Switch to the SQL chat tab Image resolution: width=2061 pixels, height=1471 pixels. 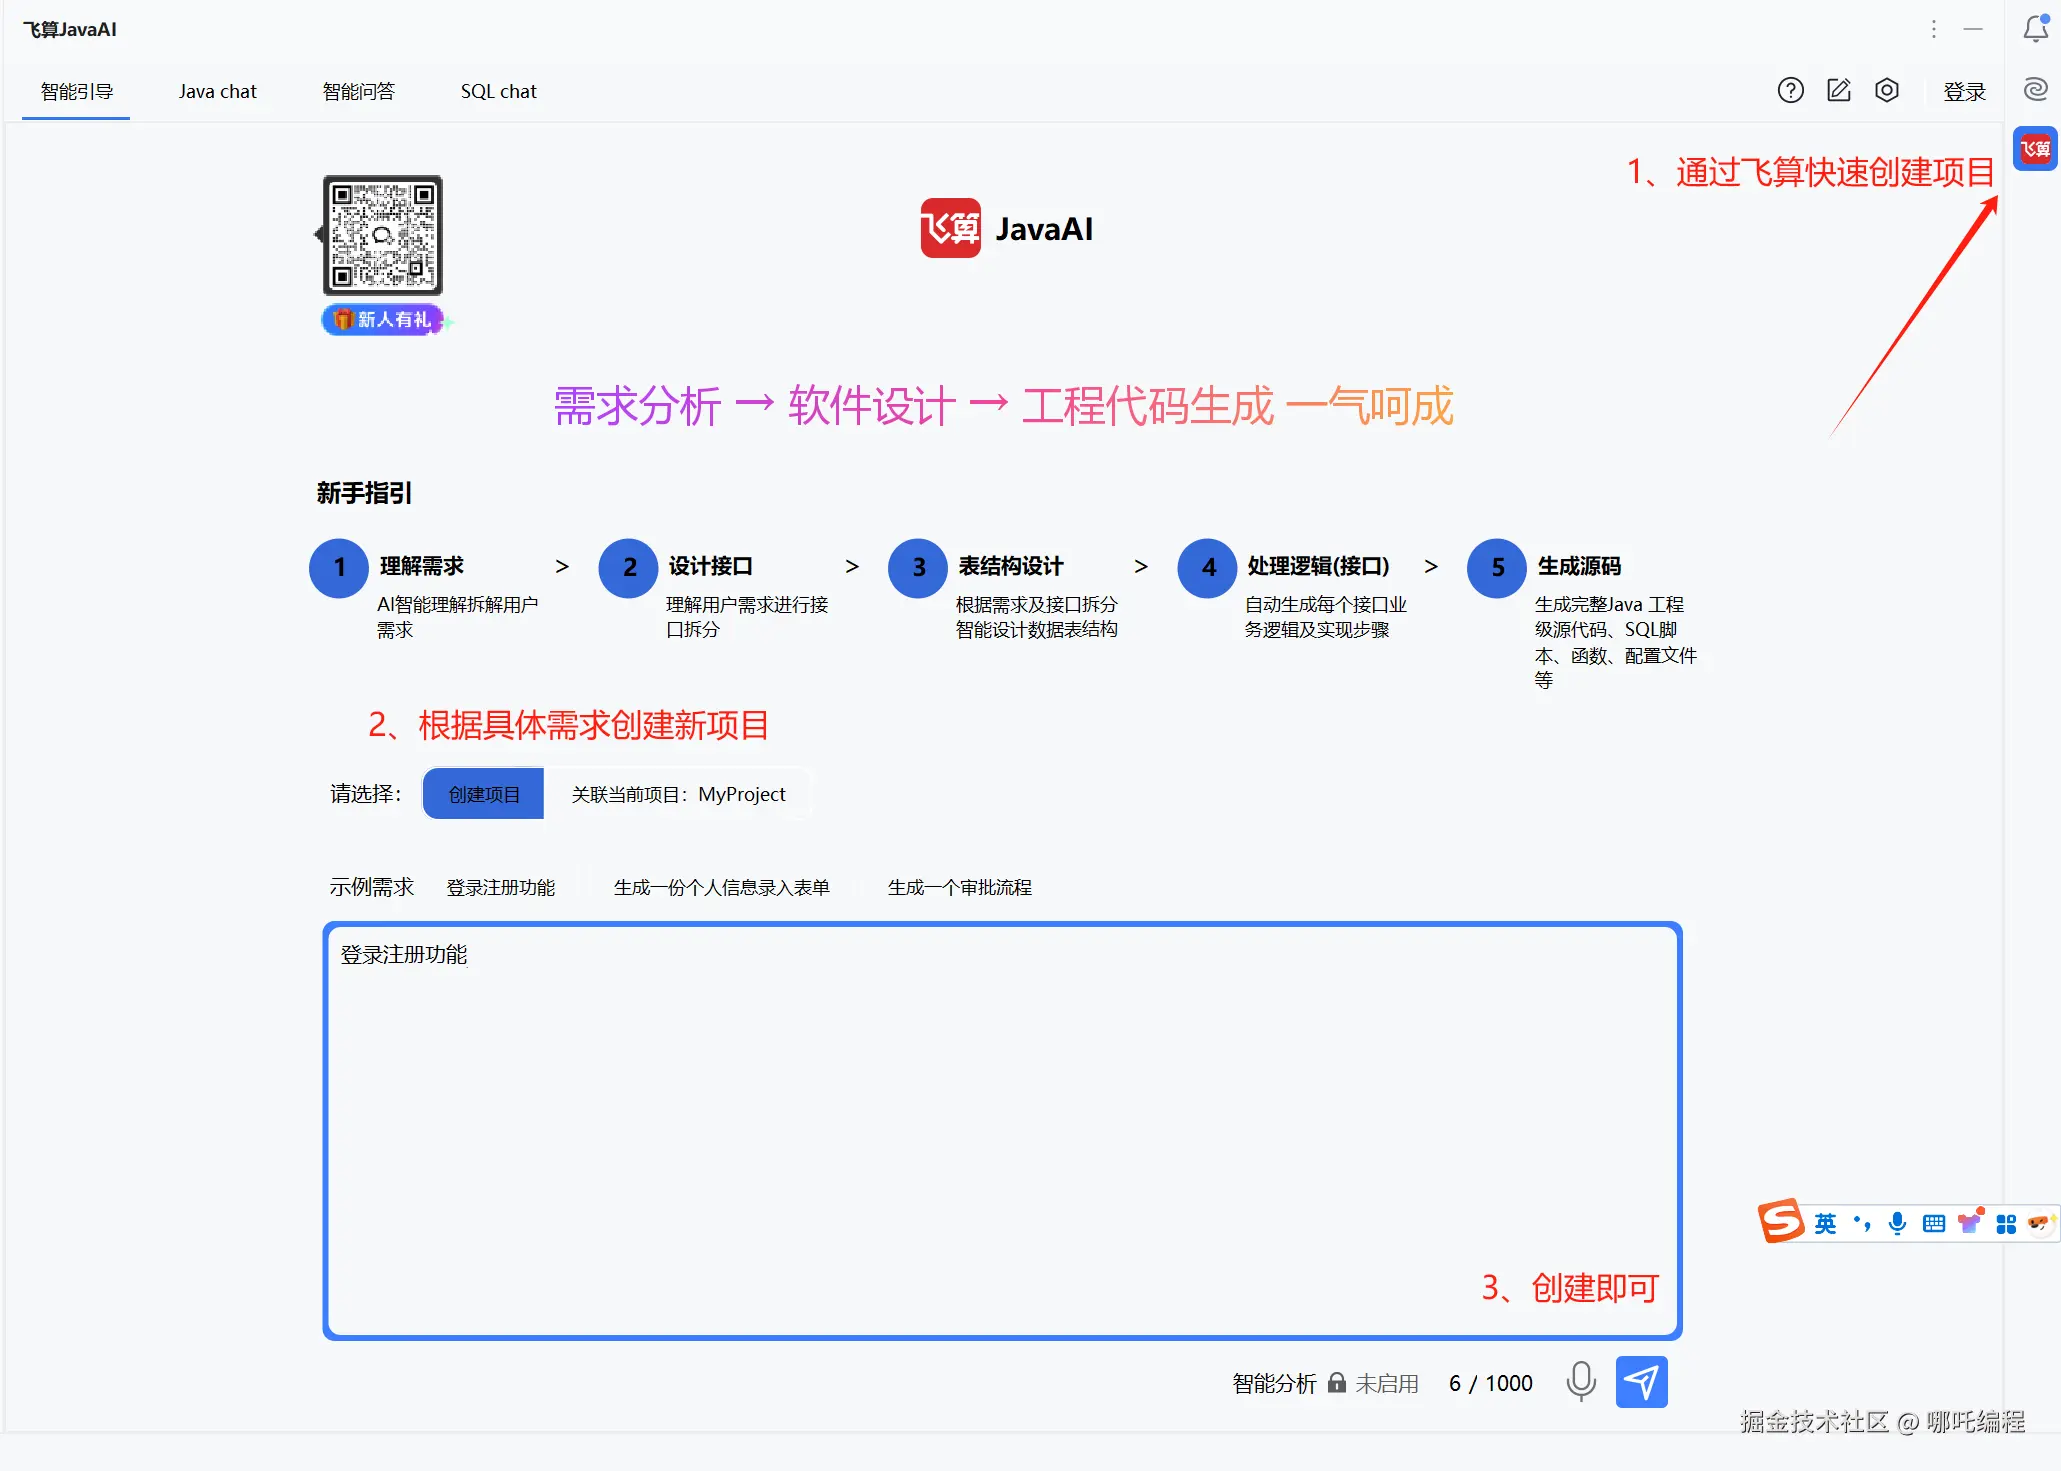click(x=498, y=92)
